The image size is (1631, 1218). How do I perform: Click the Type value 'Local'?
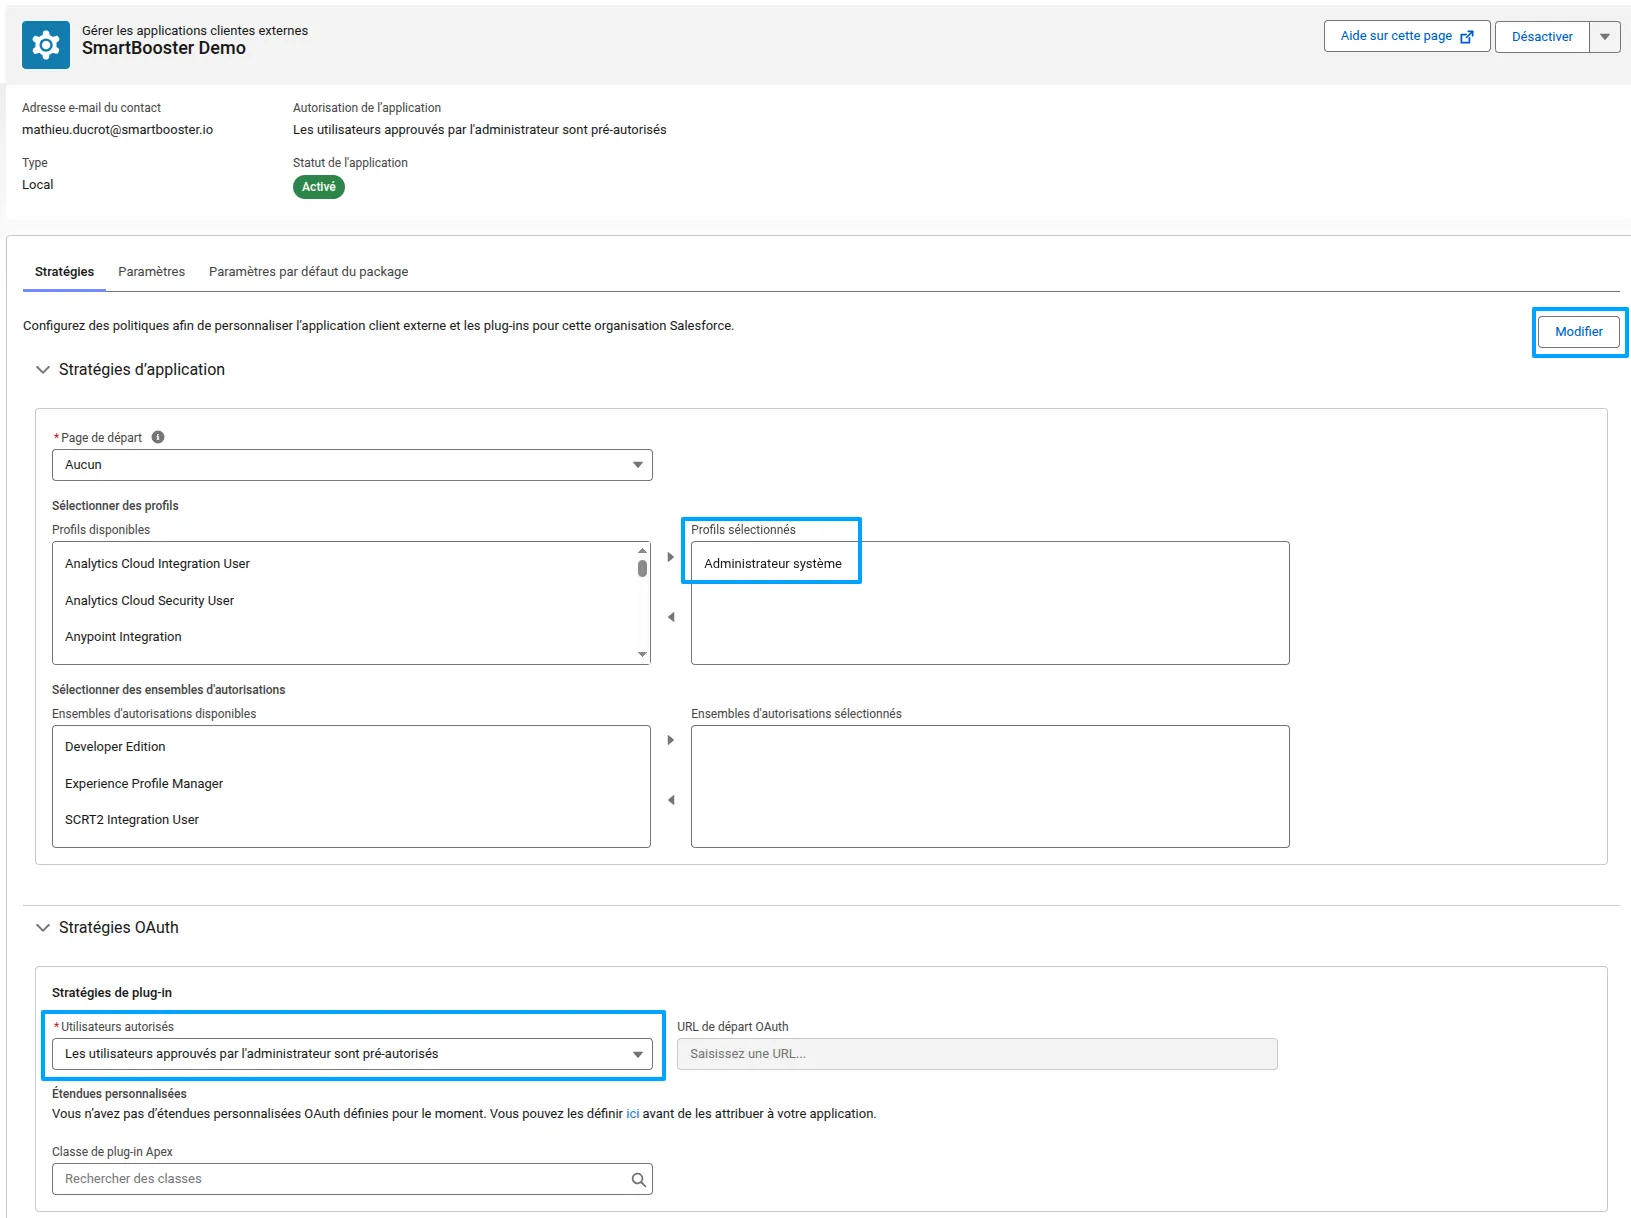pos(38,185)
